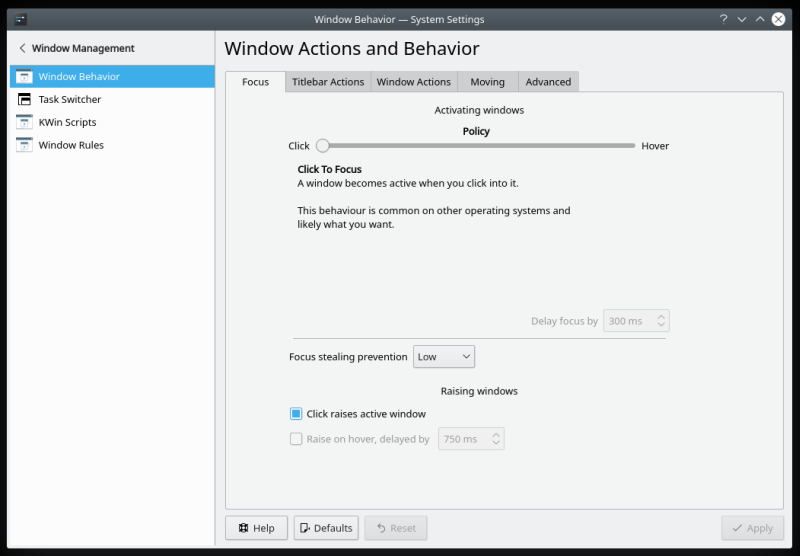Select Window Behavior in the sidebar
The width and height of the screenshot is (800, 556).
112,77
